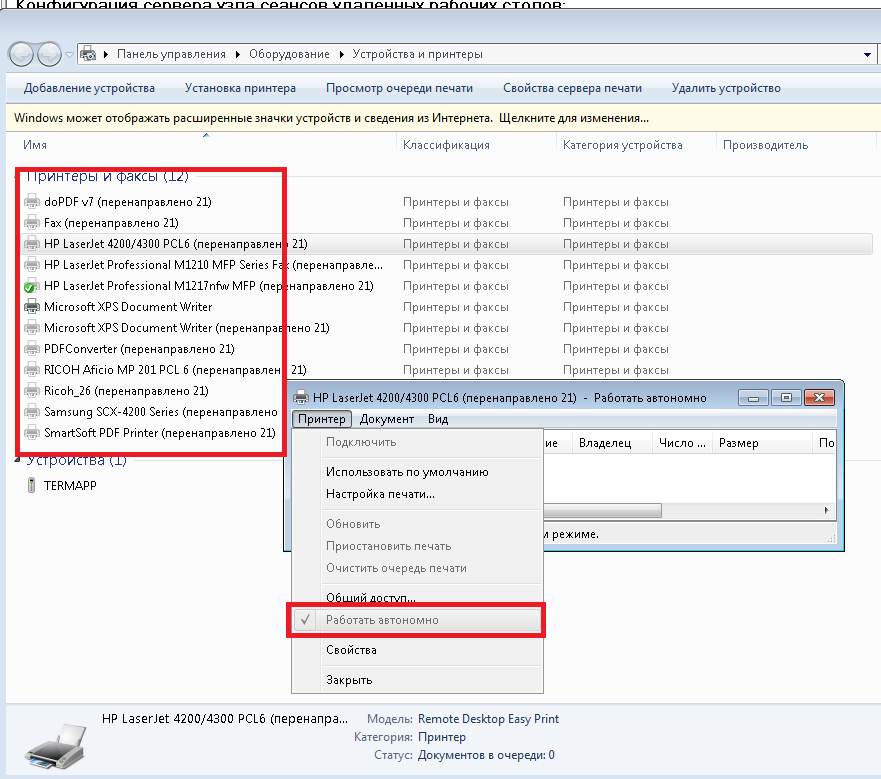881x779 pixels.
Task: Select SmartSoft PDF Printer icon
Action: 32,433
